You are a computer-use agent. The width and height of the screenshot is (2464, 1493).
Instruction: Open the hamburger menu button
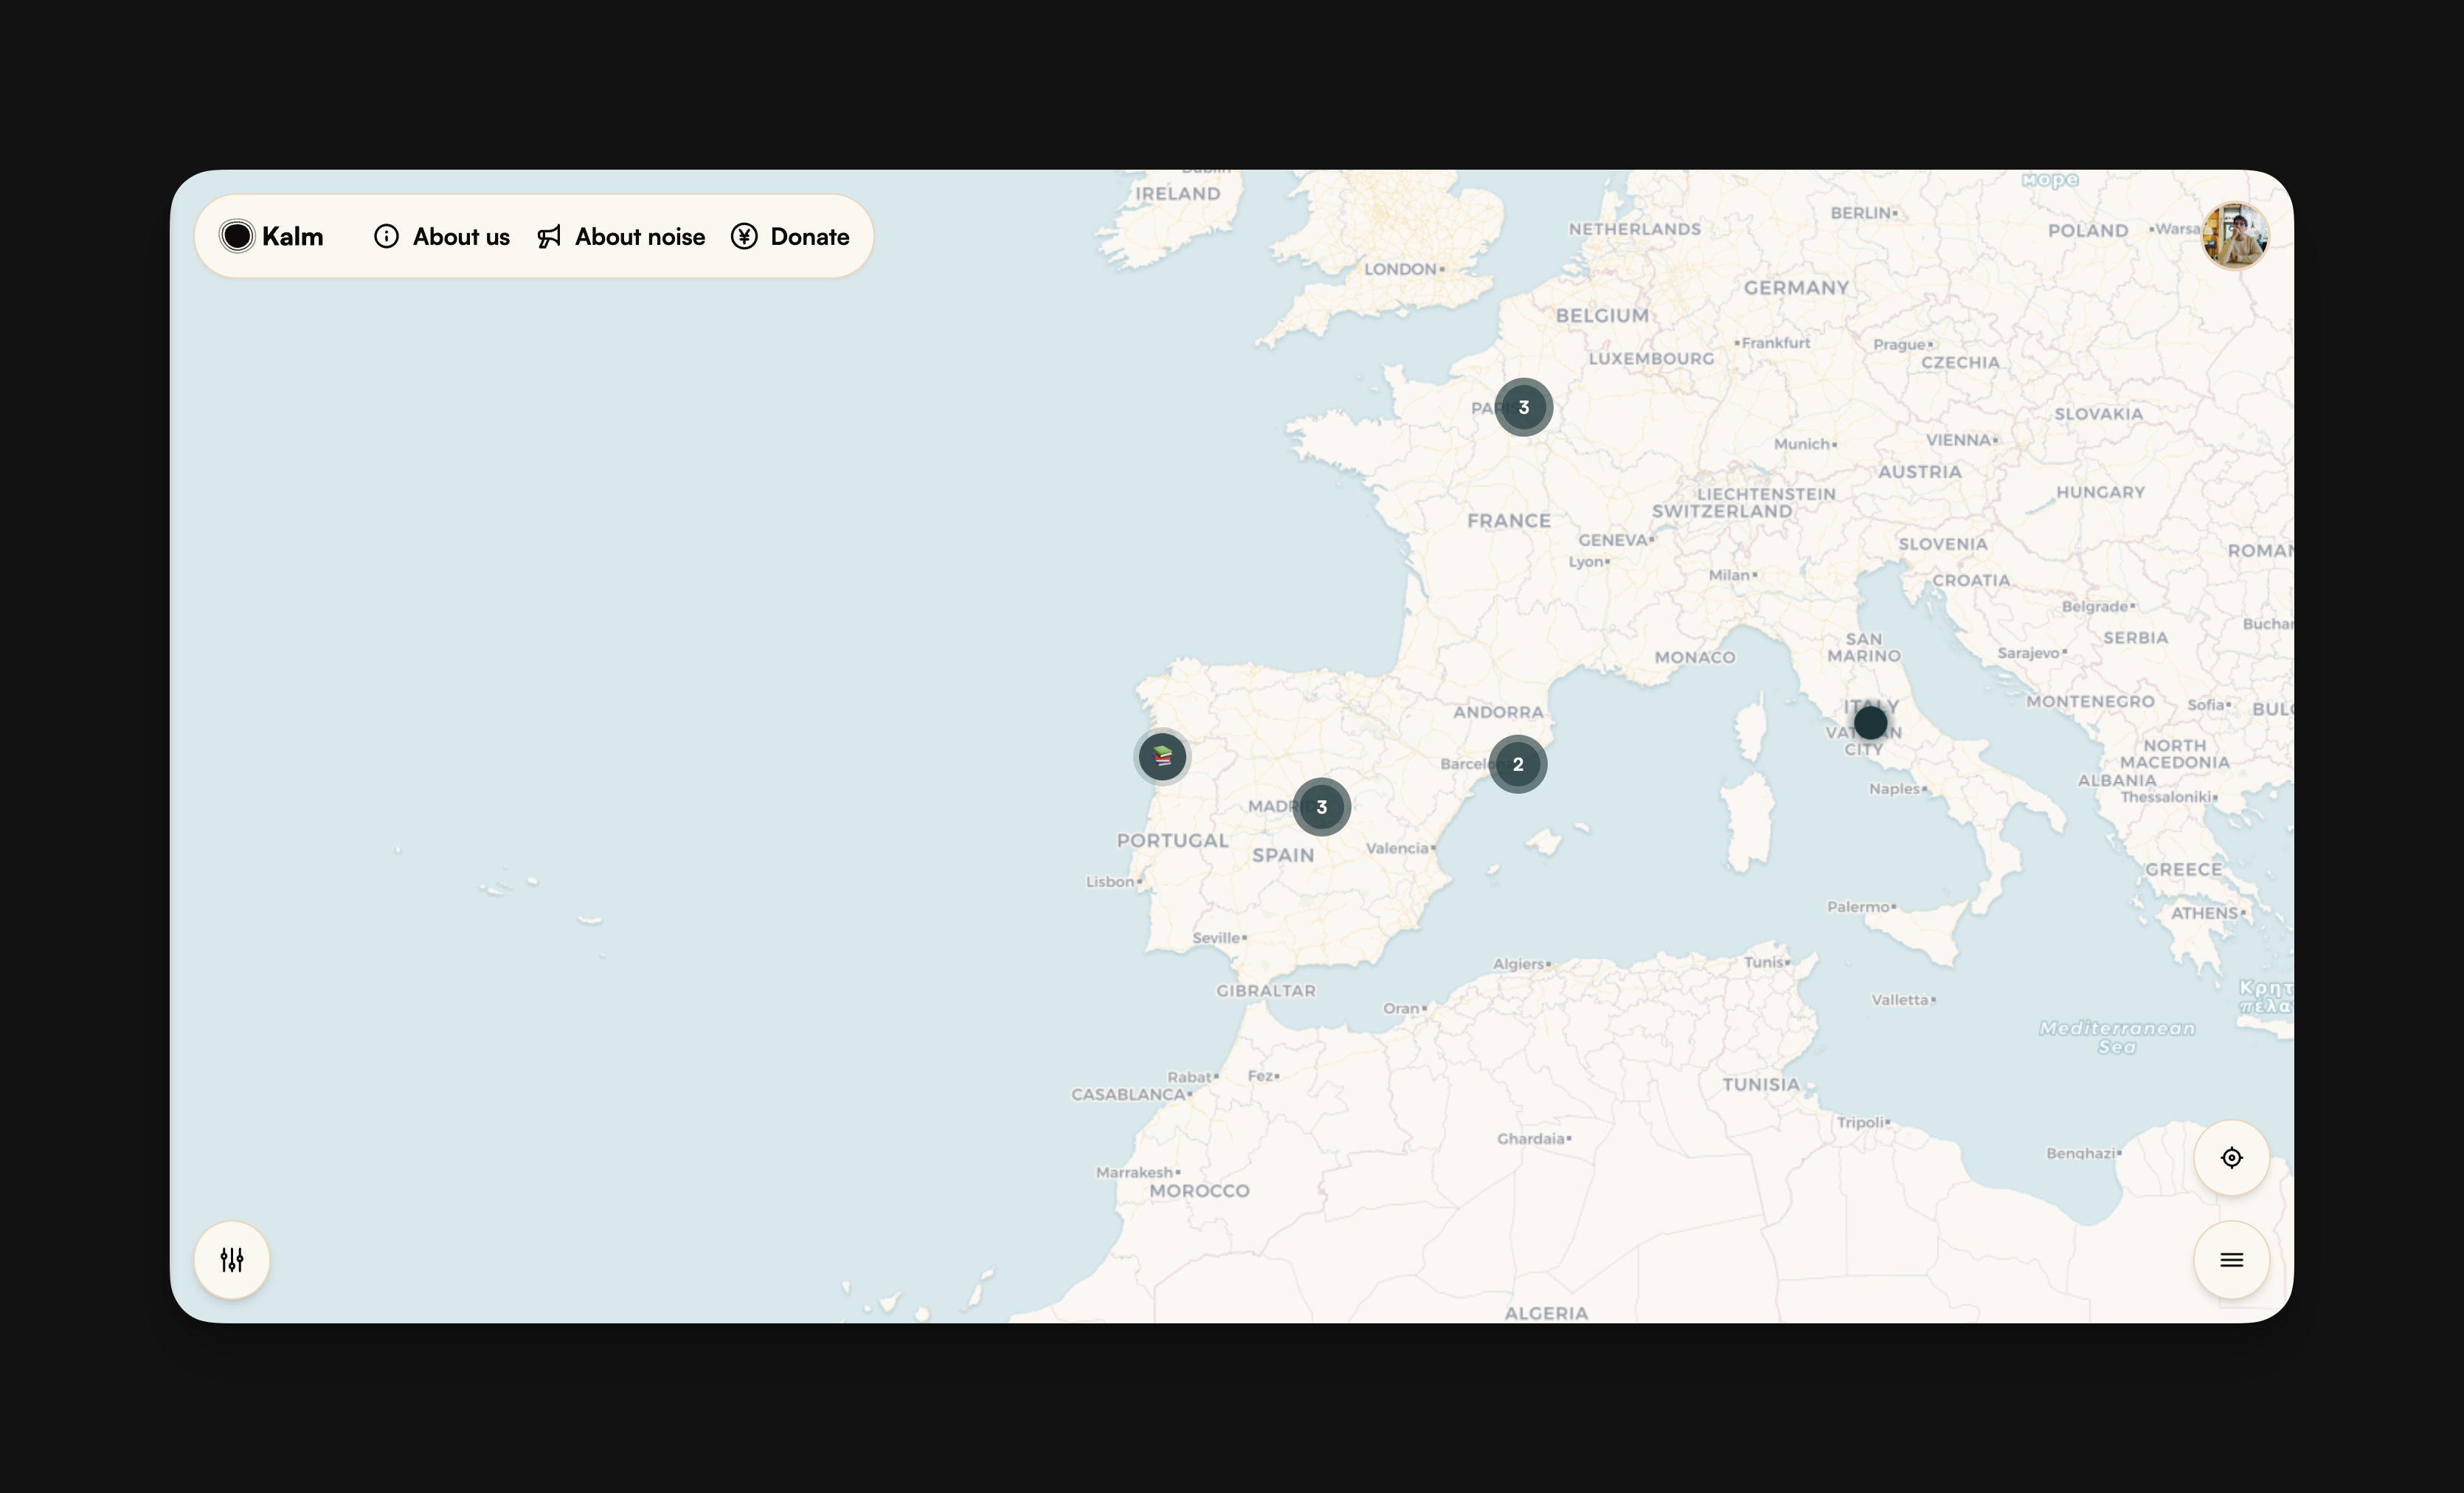coord(2231,1260)
